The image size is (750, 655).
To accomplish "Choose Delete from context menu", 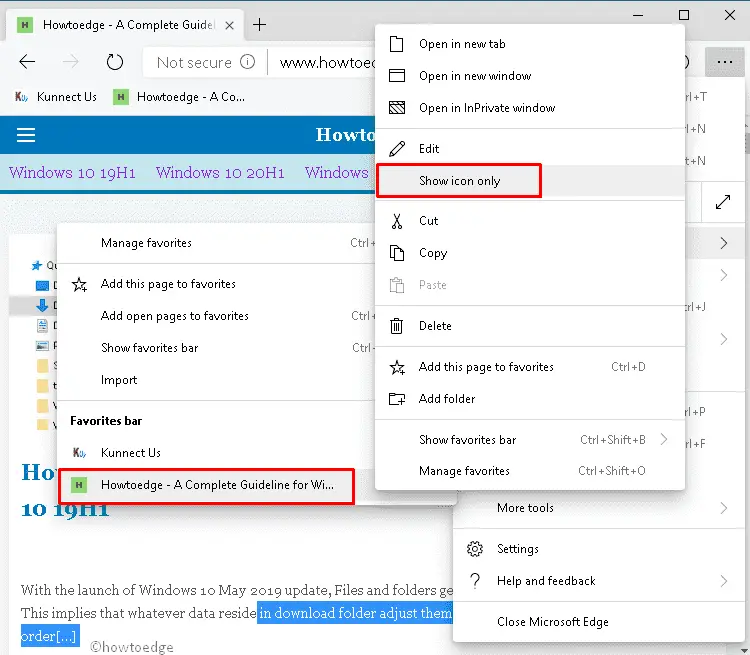I will point(529,326).
